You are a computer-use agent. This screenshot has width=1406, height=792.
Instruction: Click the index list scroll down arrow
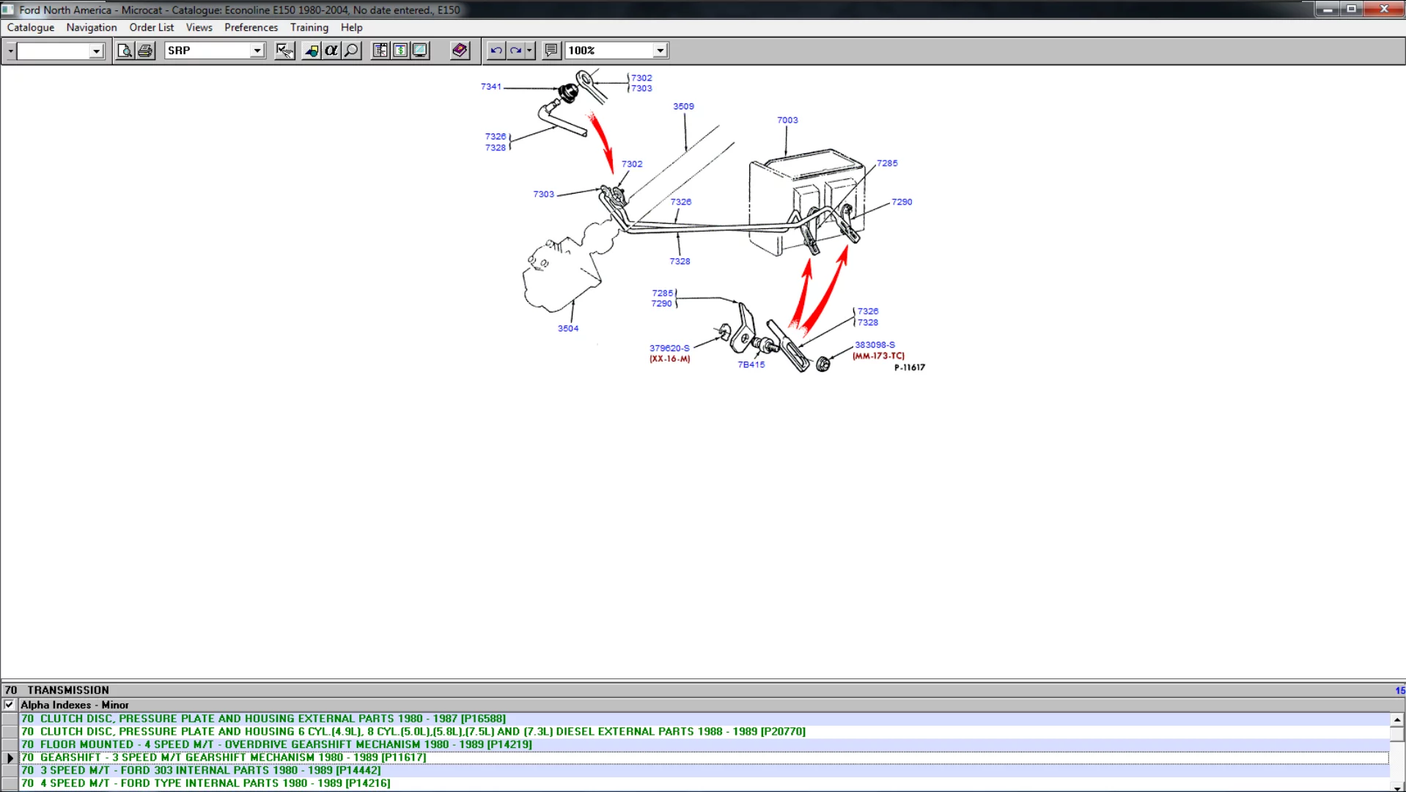(1397, 787)
